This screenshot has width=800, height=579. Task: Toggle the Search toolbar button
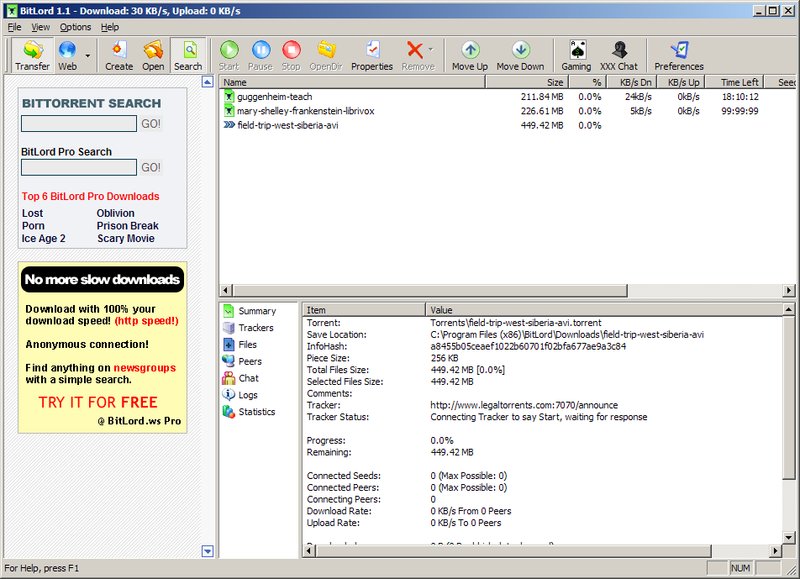coord(188,55)
